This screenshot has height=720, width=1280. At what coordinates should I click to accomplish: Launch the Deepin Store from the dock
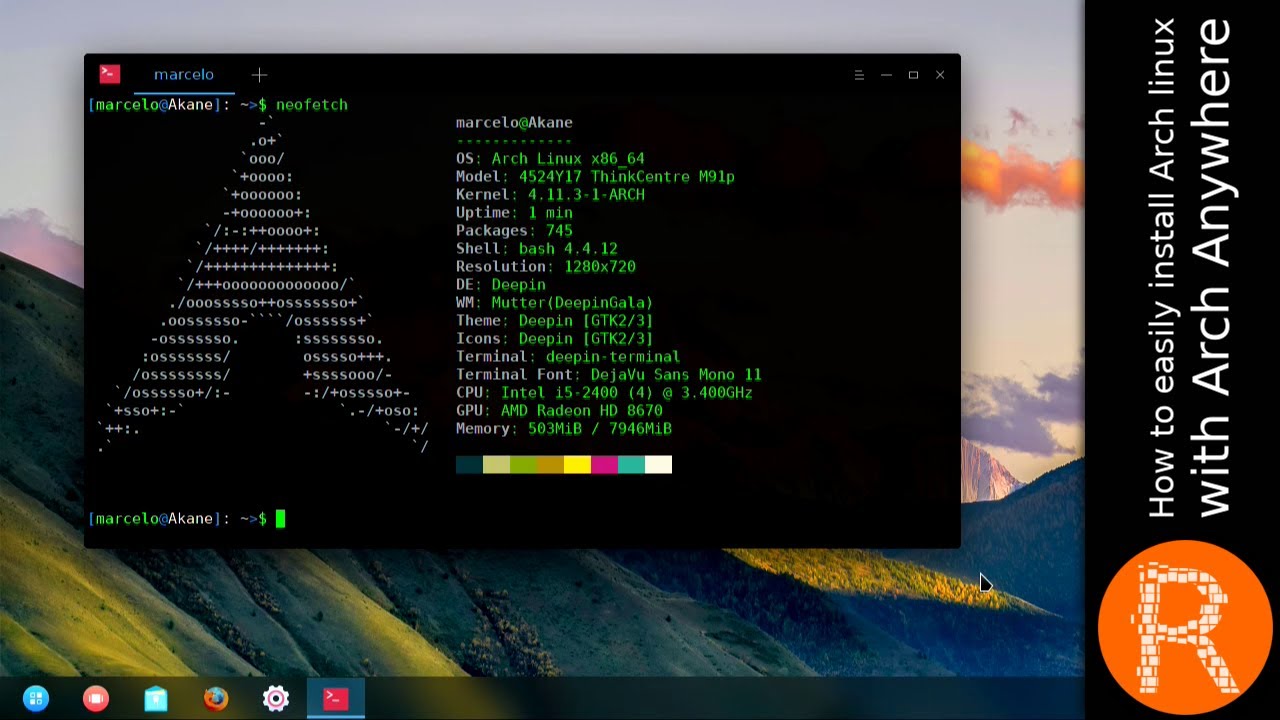coord(156,699)
